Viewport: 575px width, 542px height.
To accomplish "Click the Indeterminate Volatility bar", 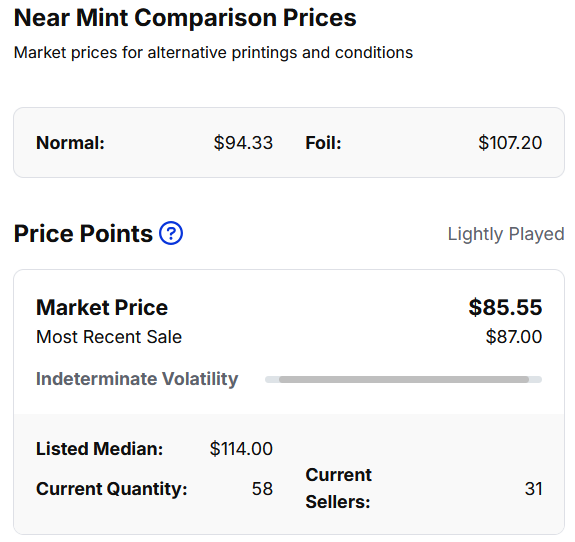I will [403, 380].
